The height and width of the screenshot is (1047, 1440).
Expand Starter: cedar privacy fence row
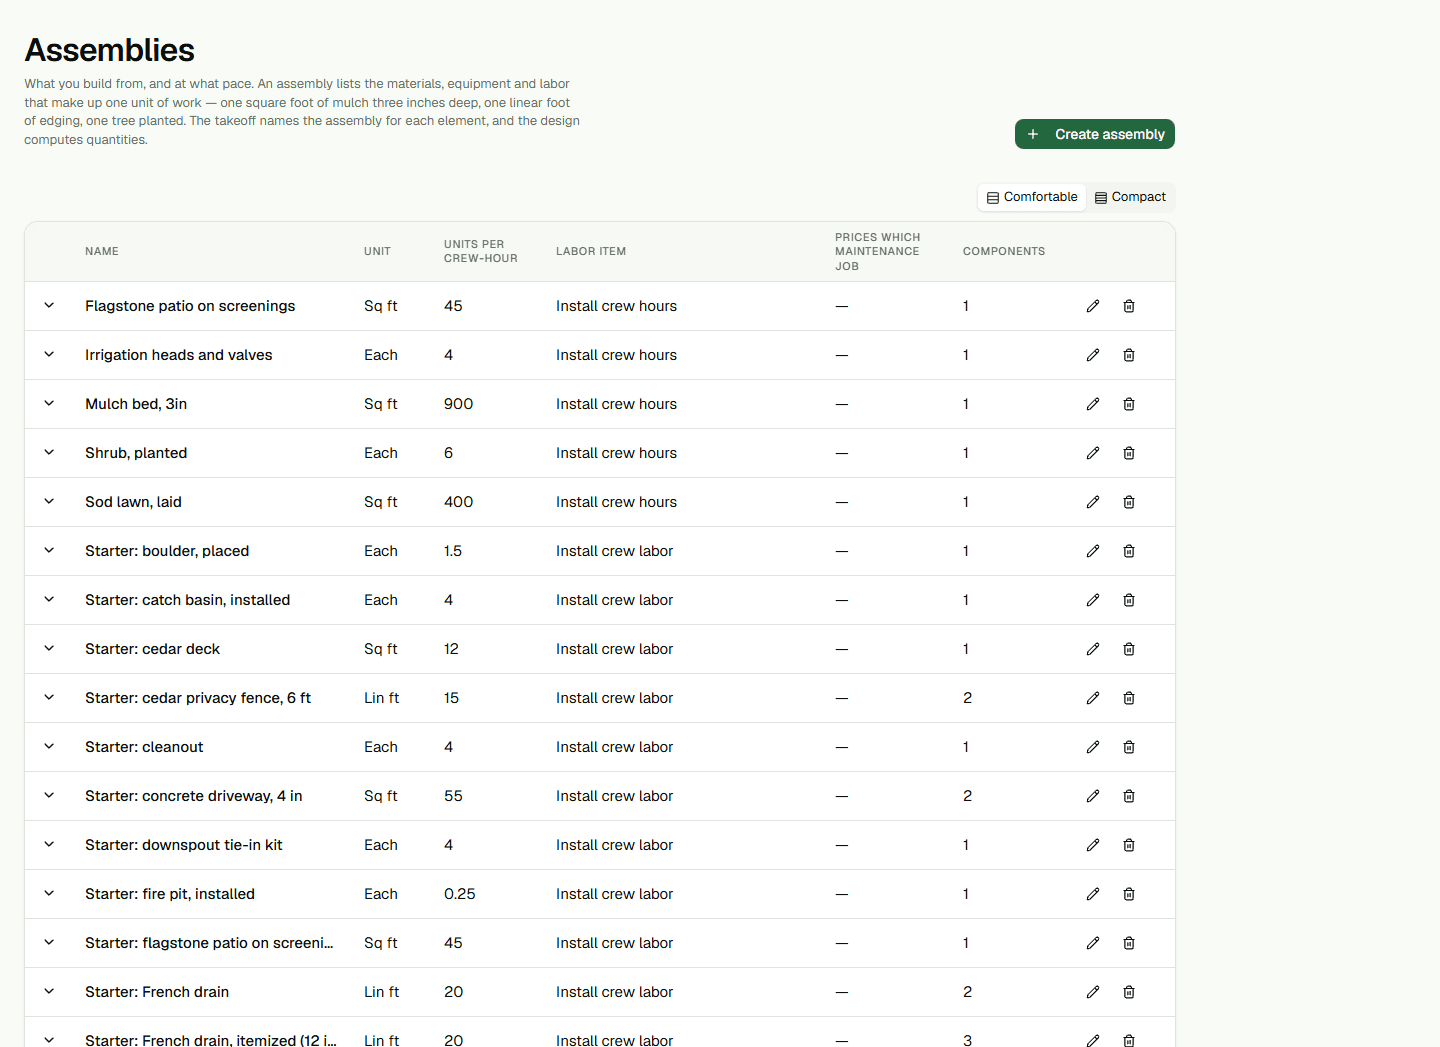(49, 698)
